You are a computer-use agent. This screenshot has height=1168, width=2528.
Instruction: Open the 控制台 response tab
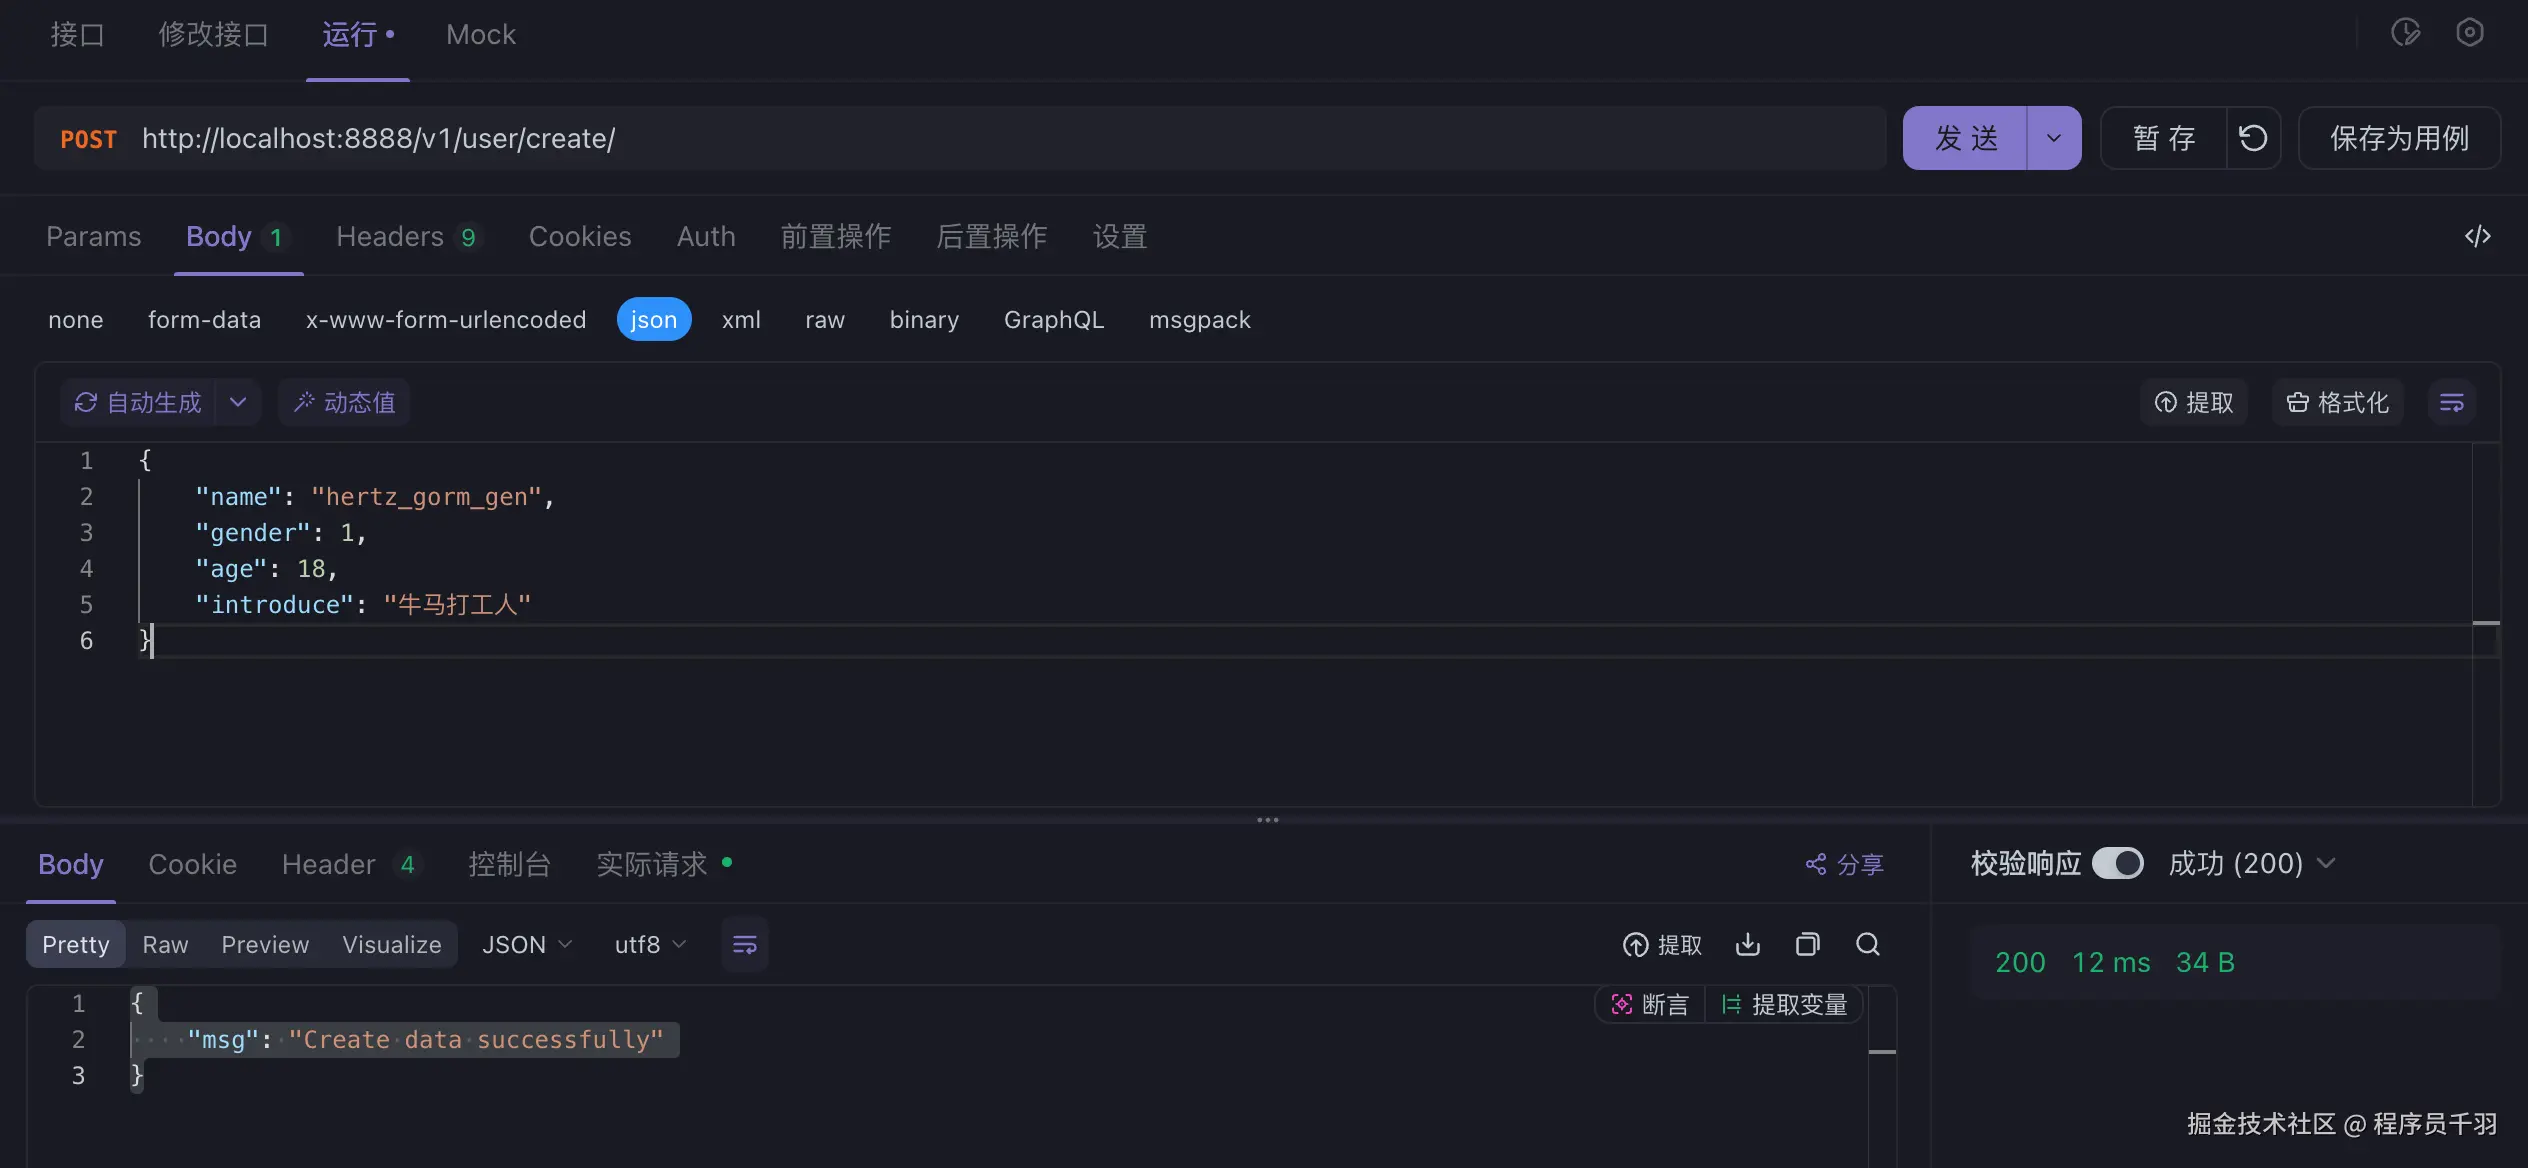(509, 864)
